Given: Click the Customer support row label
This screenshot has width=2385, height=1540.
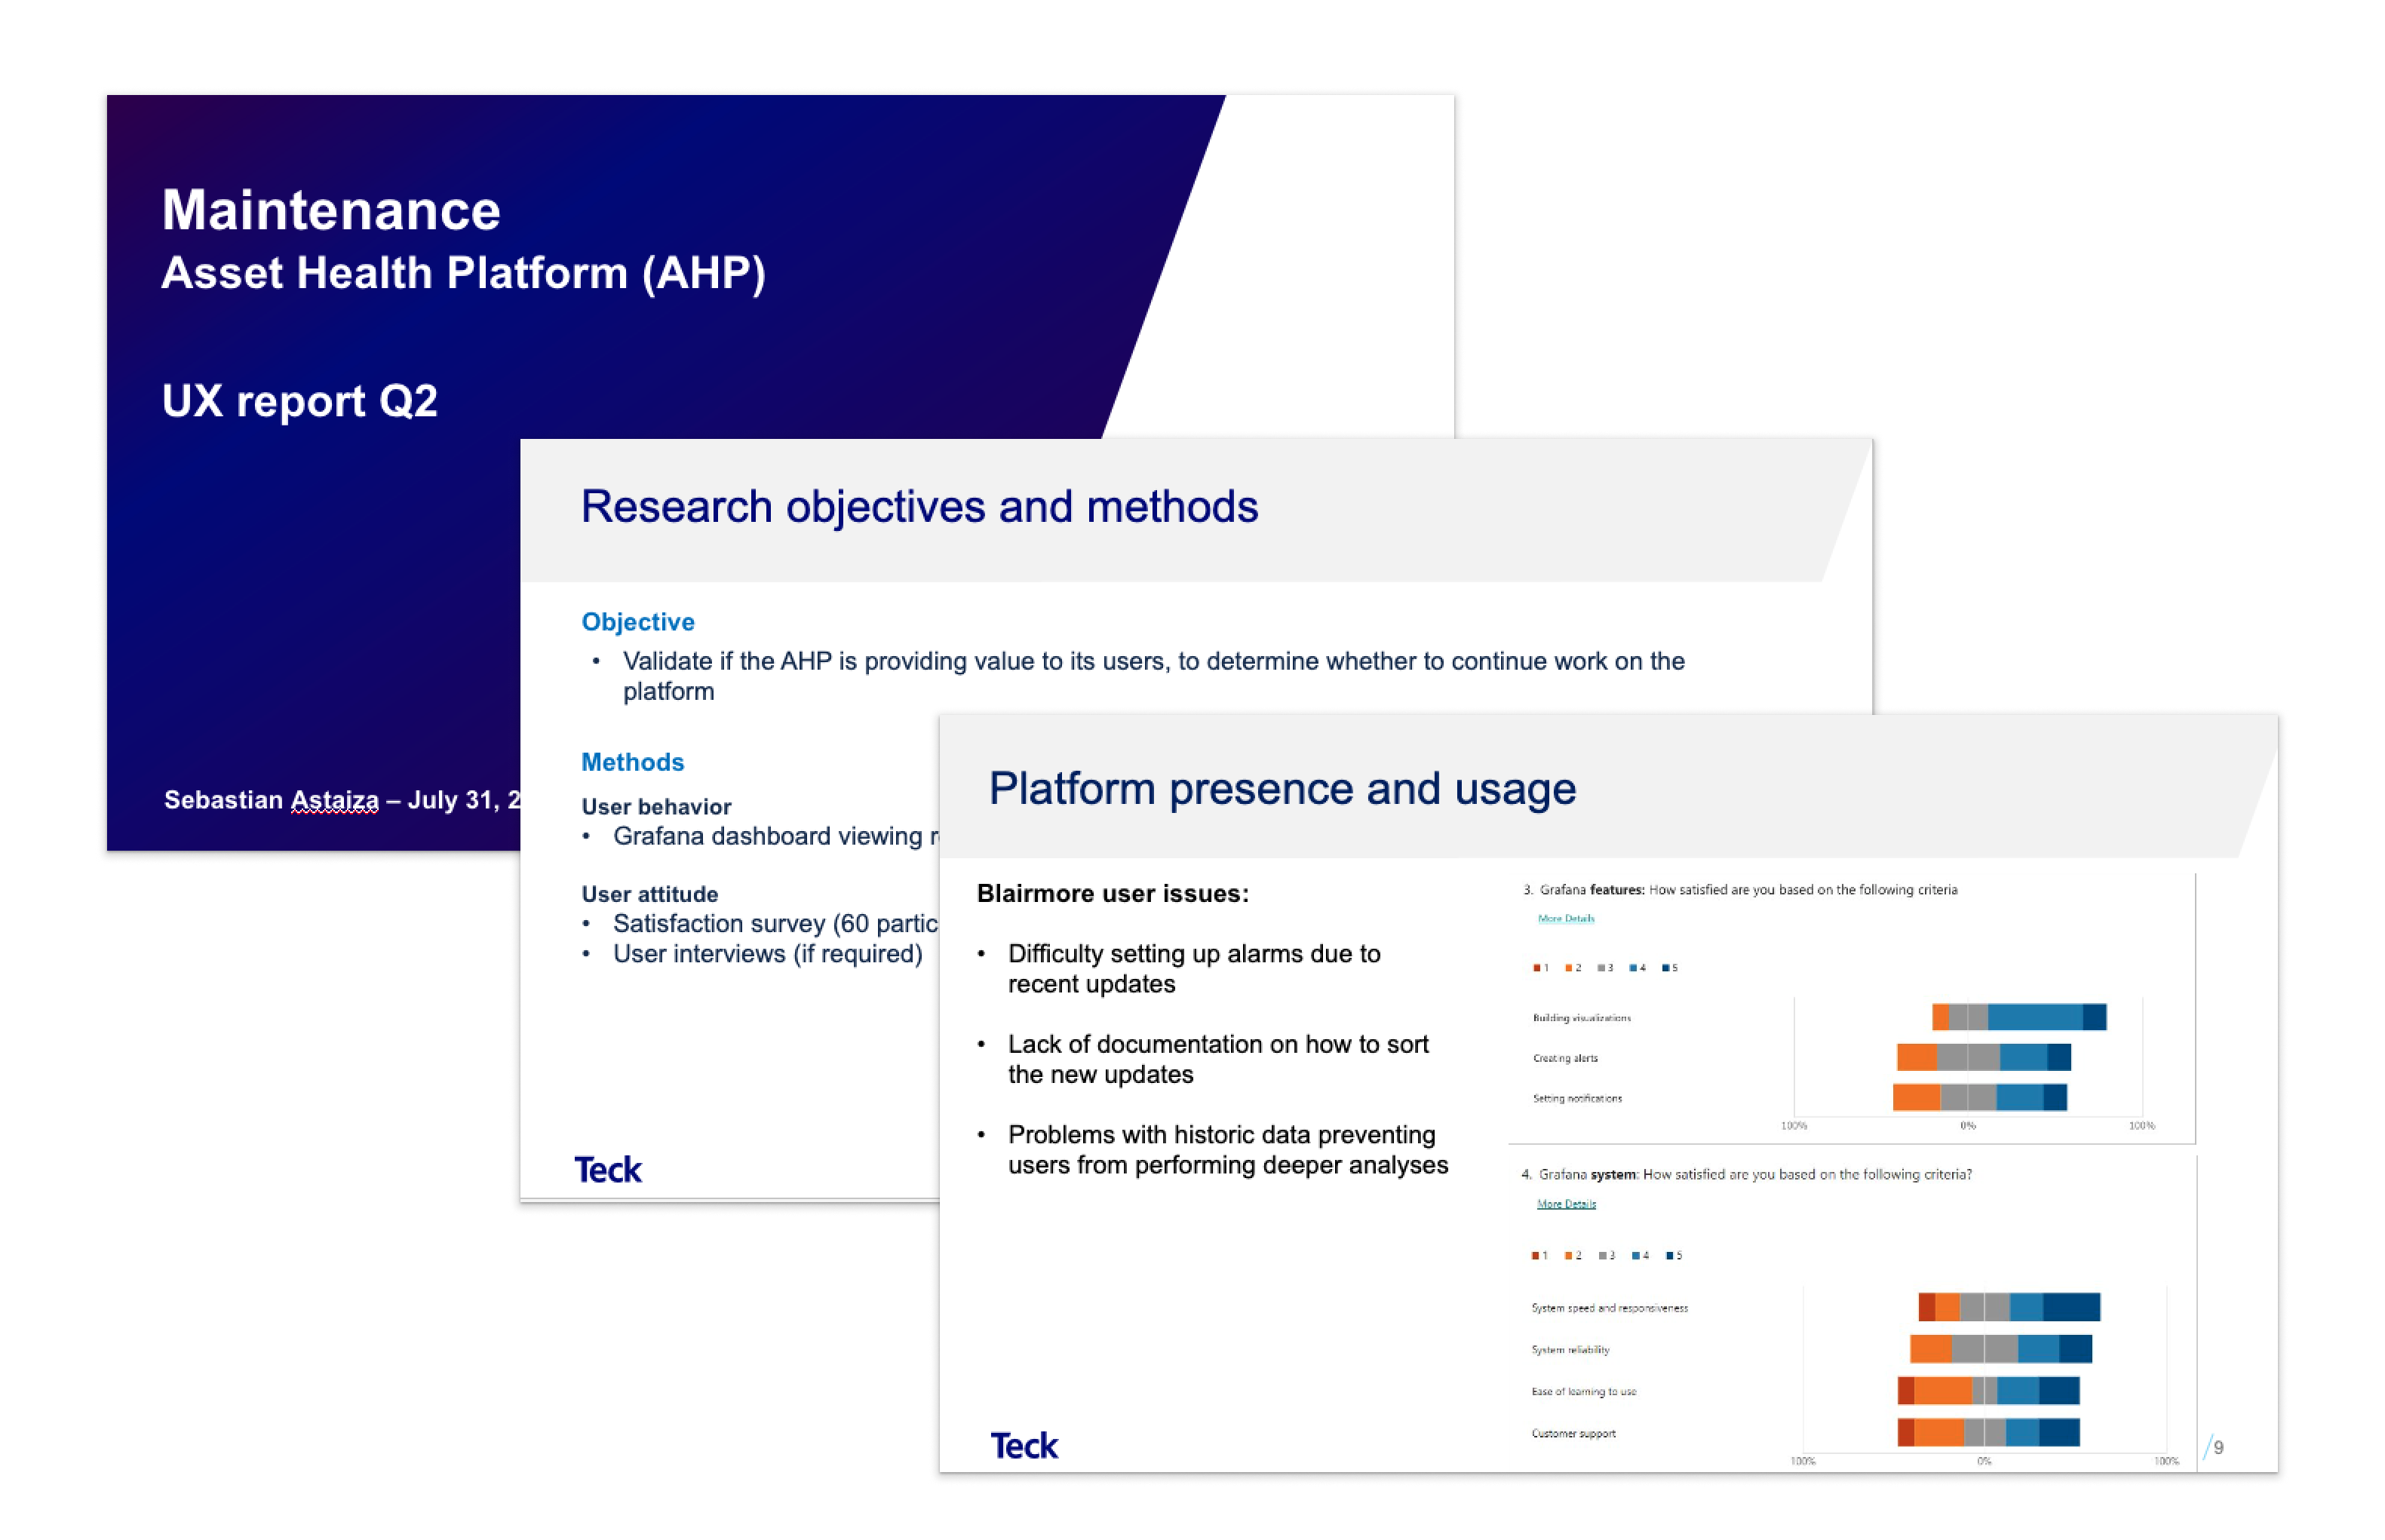Looking at the screenshot, I should (1573, 1433).
